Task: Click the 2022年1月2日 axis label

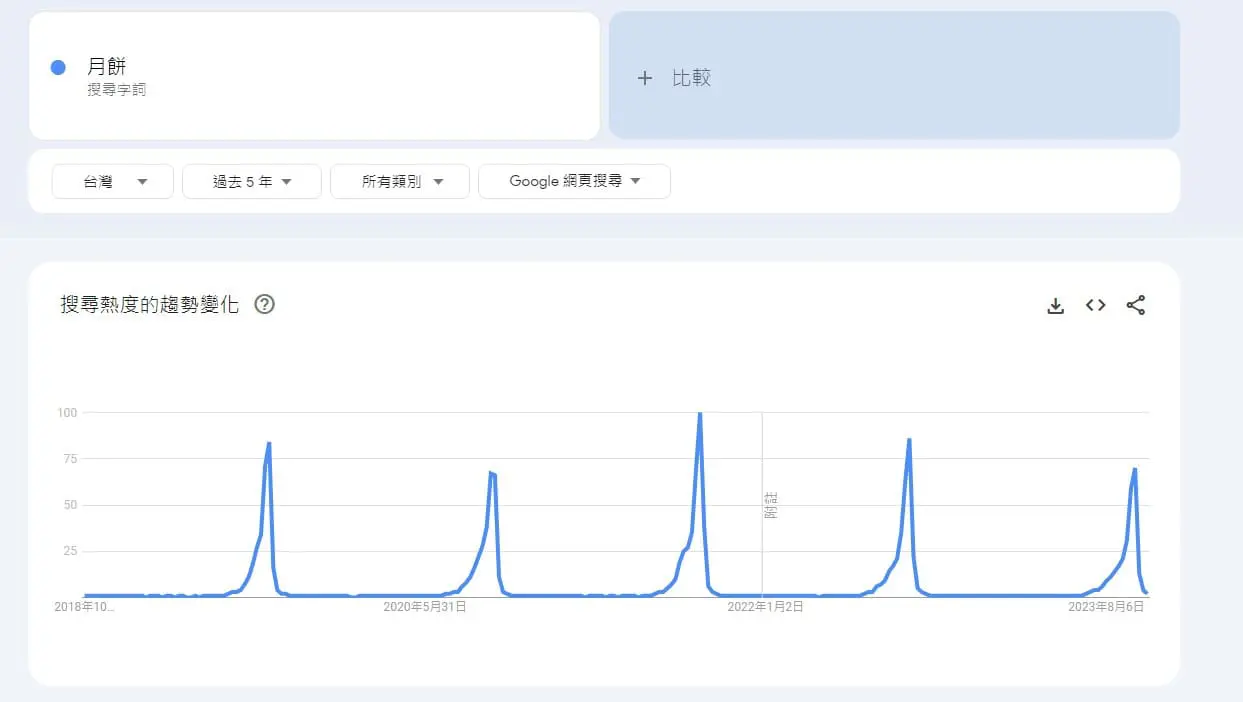Action: click(765, 606)
